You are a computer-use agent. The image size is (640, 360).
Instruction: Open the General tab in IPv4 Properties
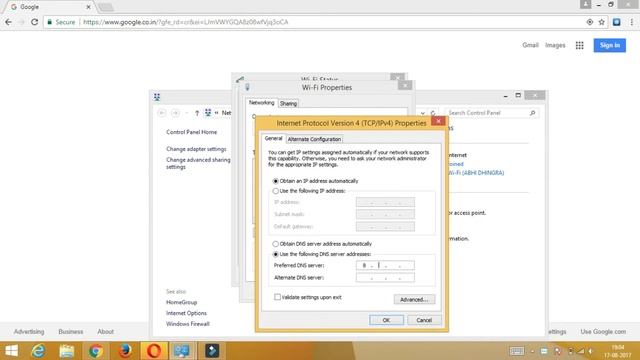point(273,138)
